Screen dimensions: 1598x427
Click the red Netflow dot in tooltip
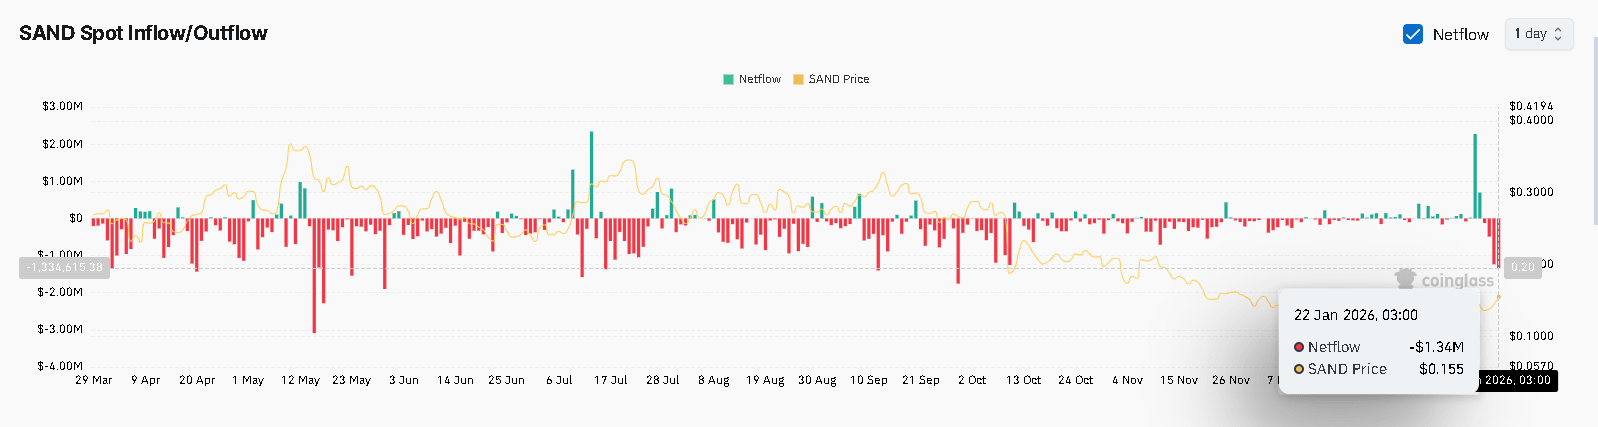pyautogui.click(x=1299, y=347)
